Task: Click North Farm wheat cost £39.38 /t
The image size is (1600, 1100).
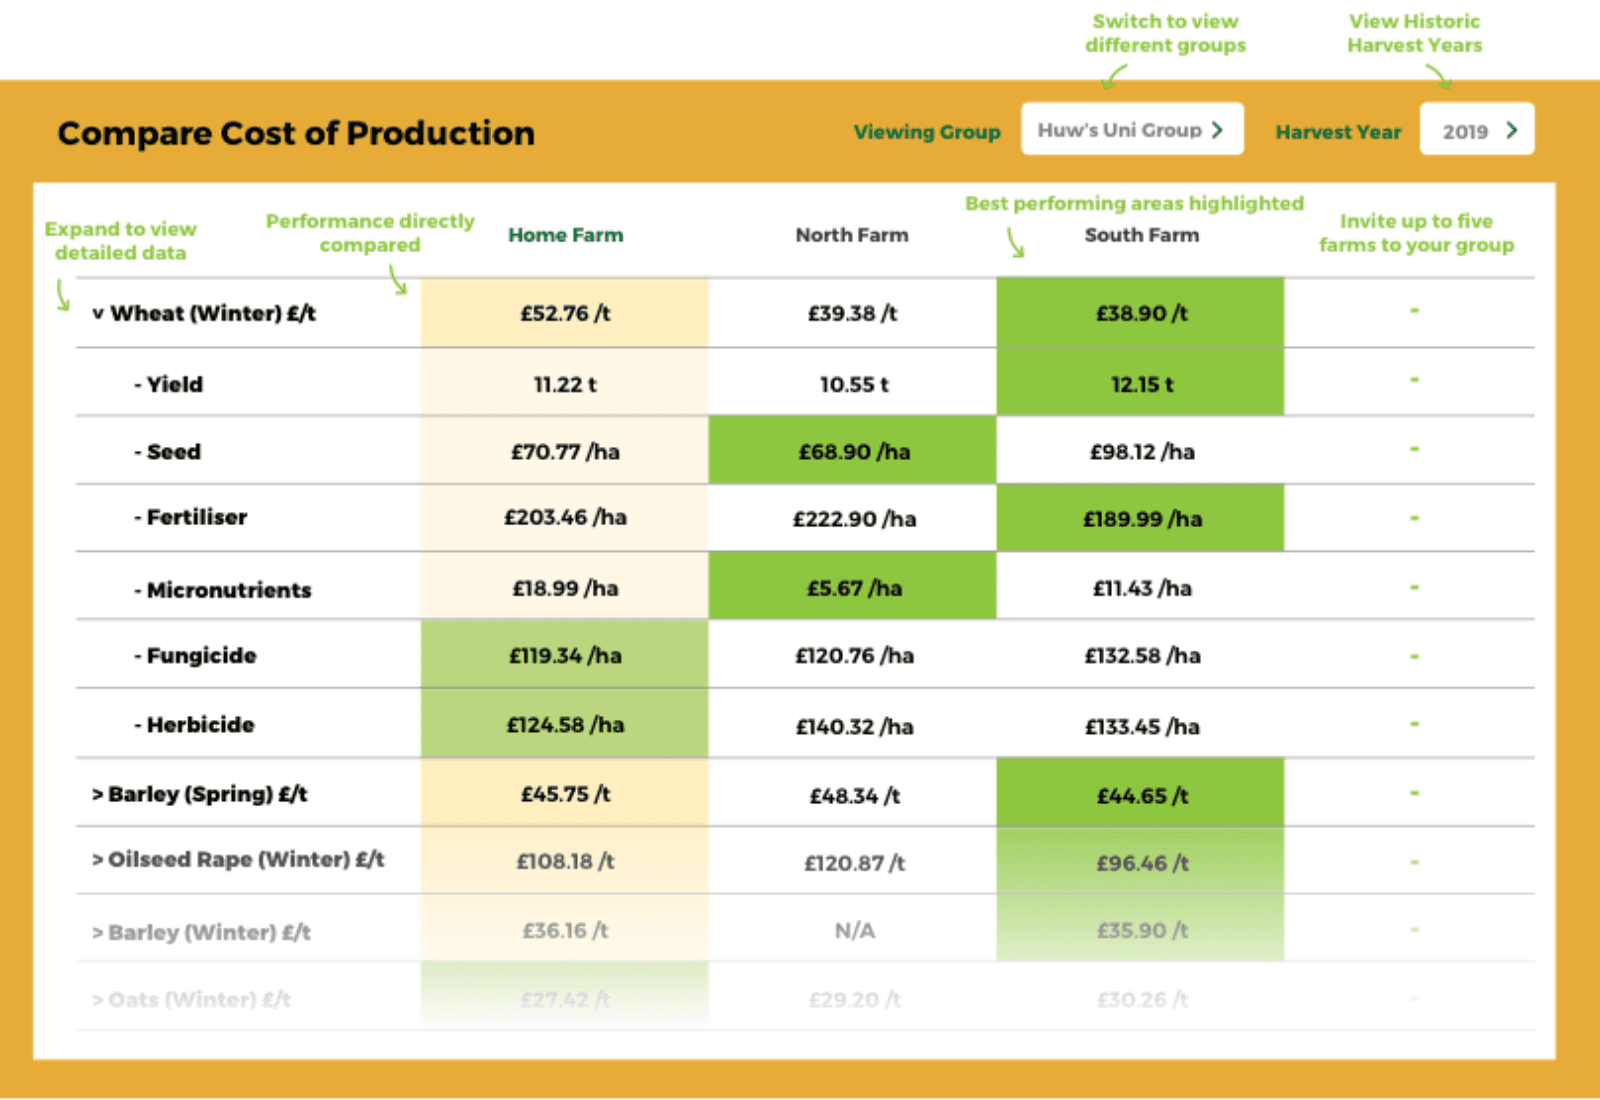Action: tap(852, 313)
